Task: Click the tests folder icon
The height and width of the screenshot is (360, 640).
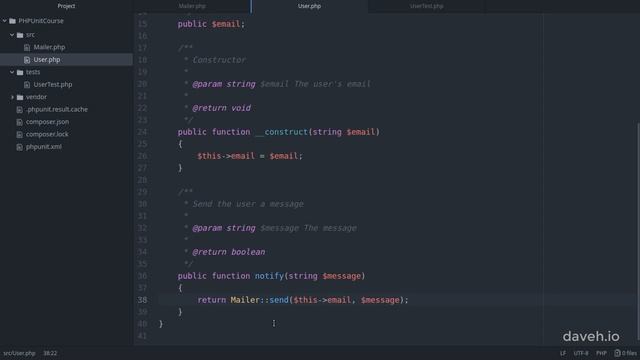Action: pyautogui.click(x=20, y=72)
